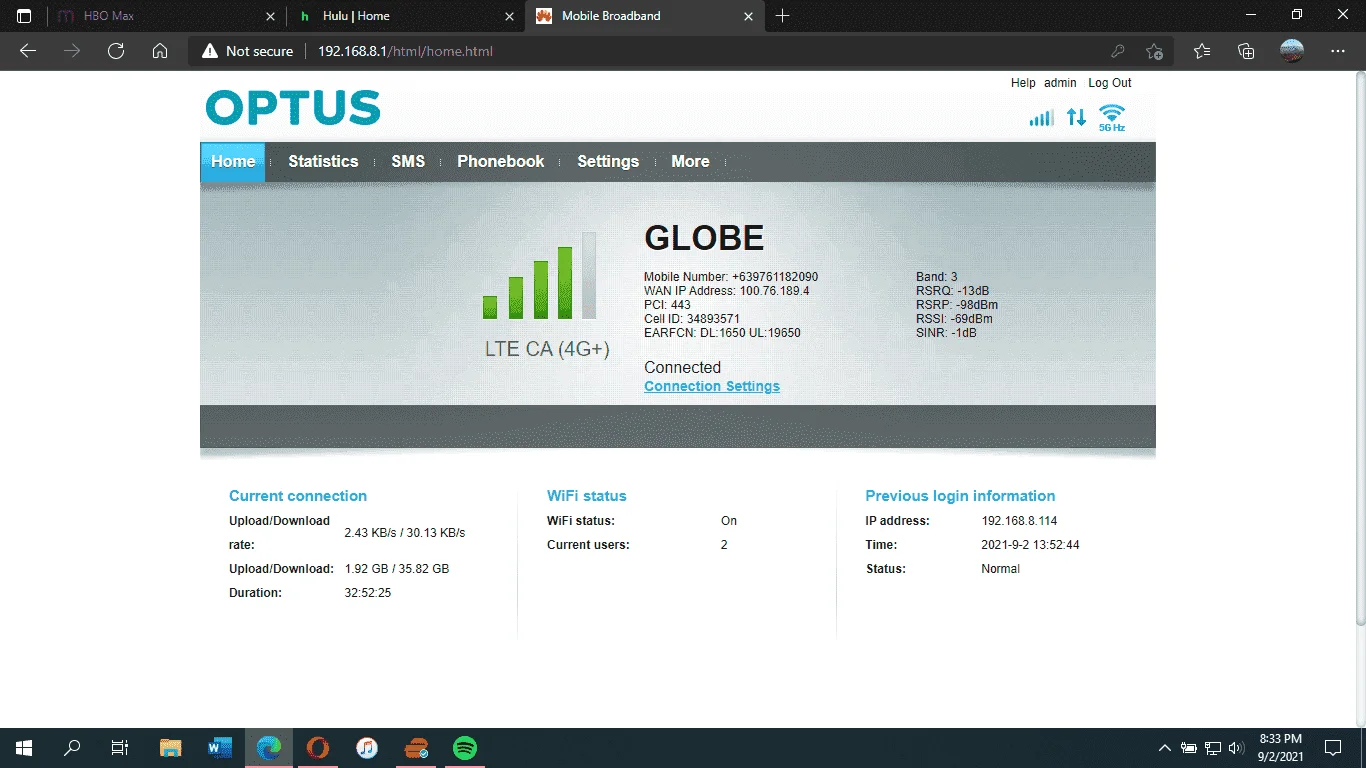Click the 1.92 GB / 35.82 GB value
The image size is (1366, 768).
tap(397, 569)
